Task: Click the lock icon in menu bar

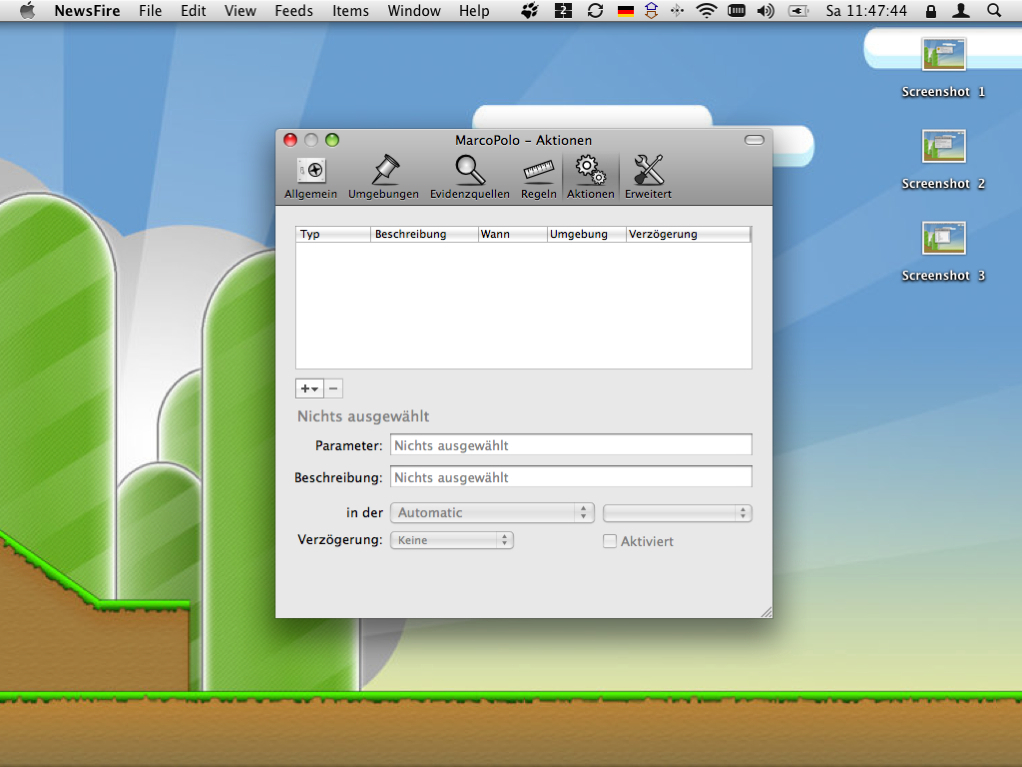Action: pos(931,10)
